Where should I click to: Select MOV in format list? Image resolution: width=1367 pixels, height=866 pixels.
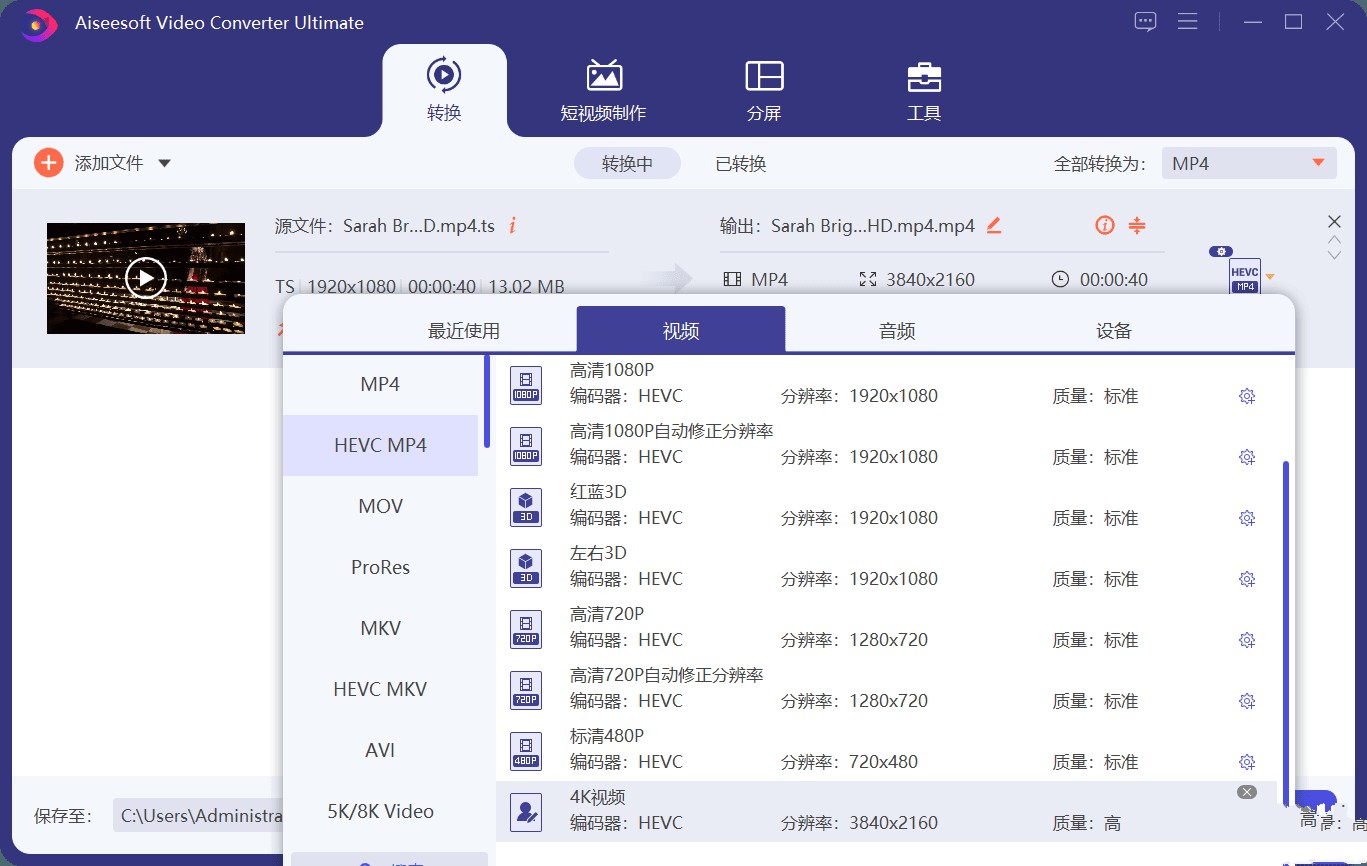click(380, 506)
